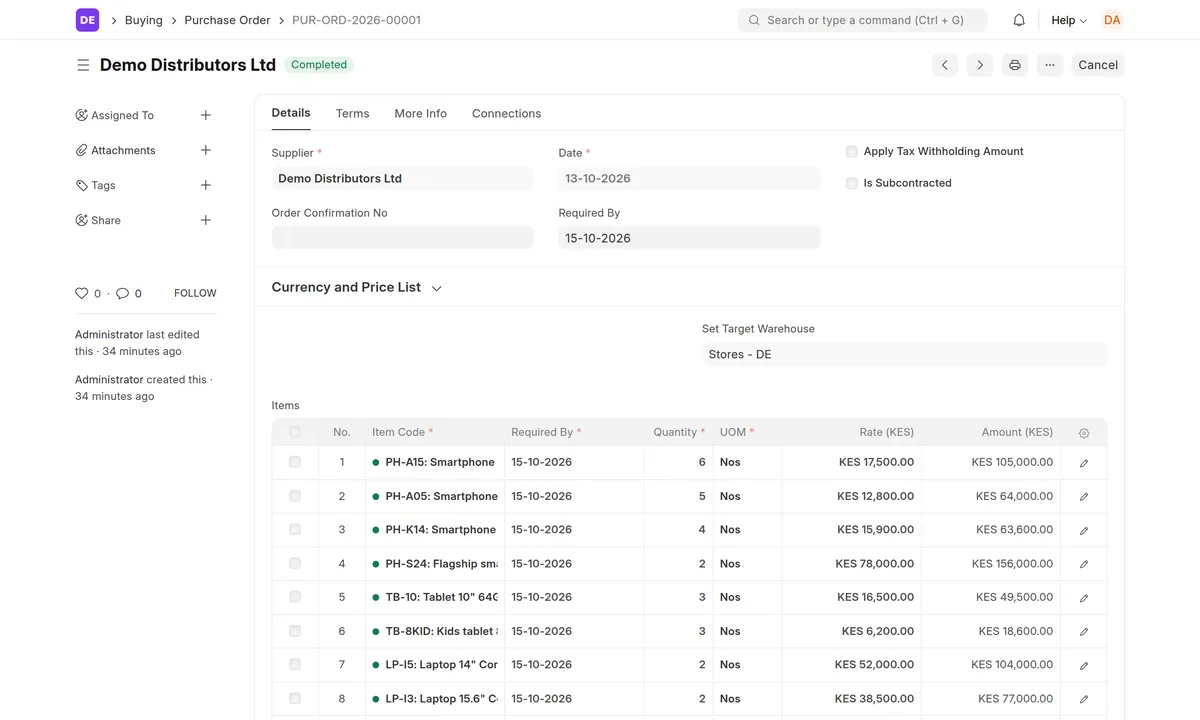The width and height of the screenshot is (1200, 720).
Task: Click the DE app logo icon
Action: tap(87, 20)
